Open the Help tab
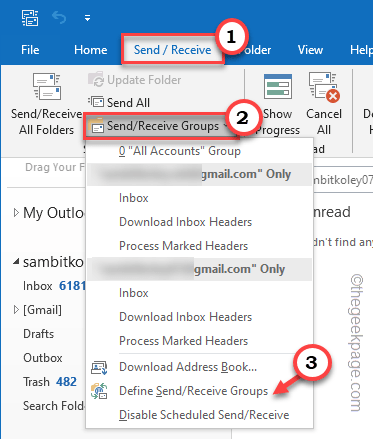 (x=361, y=50)
